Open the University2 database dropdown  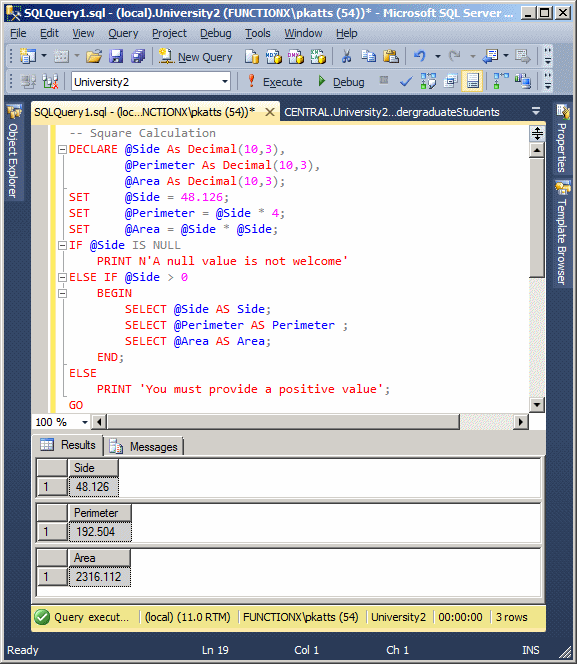225,81
